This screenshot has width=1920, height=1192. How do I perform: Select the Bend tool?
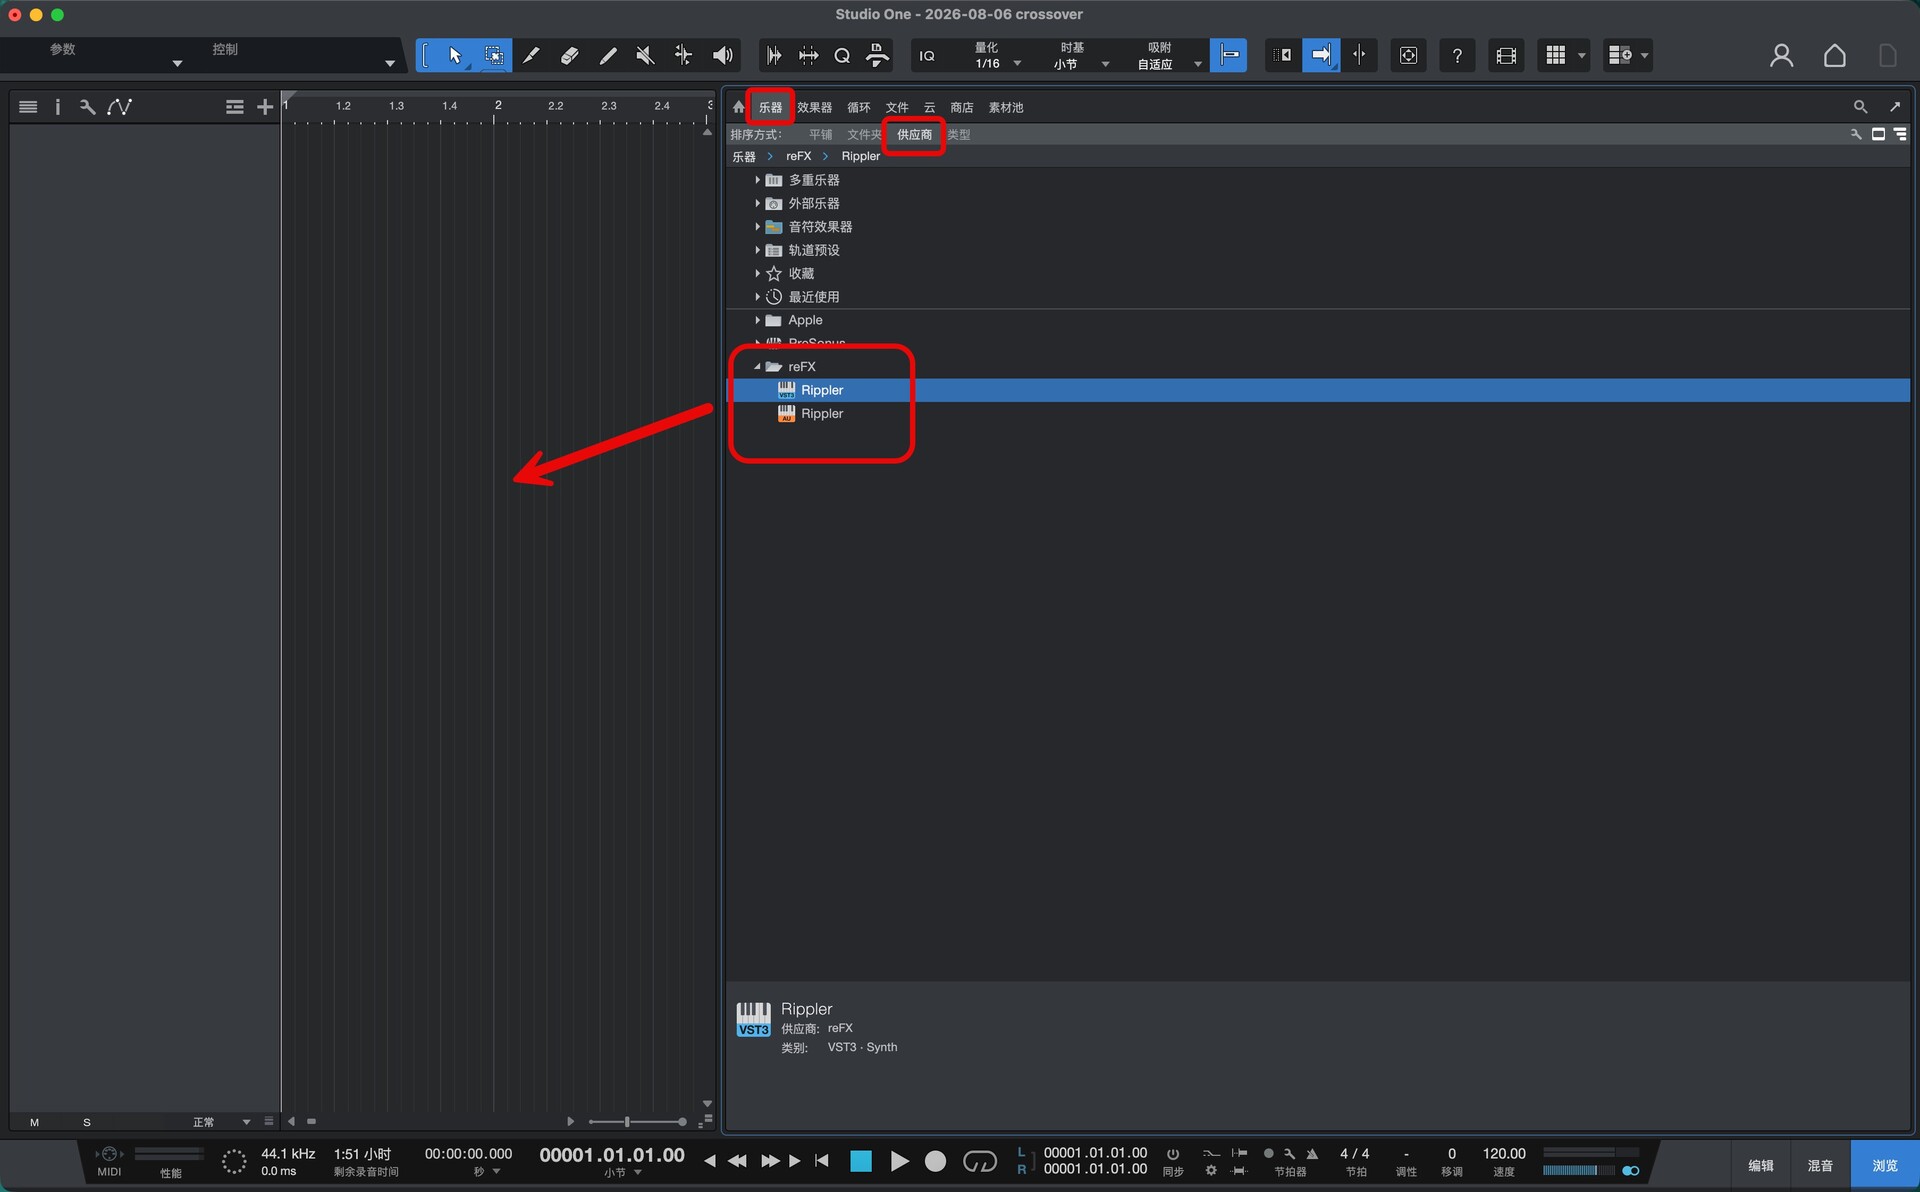click(683, 55)
